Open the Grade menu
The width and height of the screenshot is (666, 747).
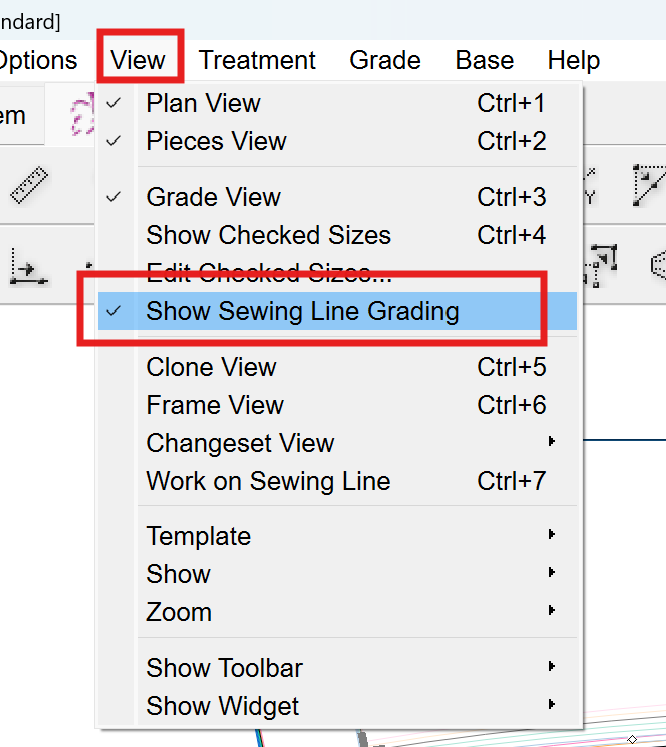(x=384, y=60)
